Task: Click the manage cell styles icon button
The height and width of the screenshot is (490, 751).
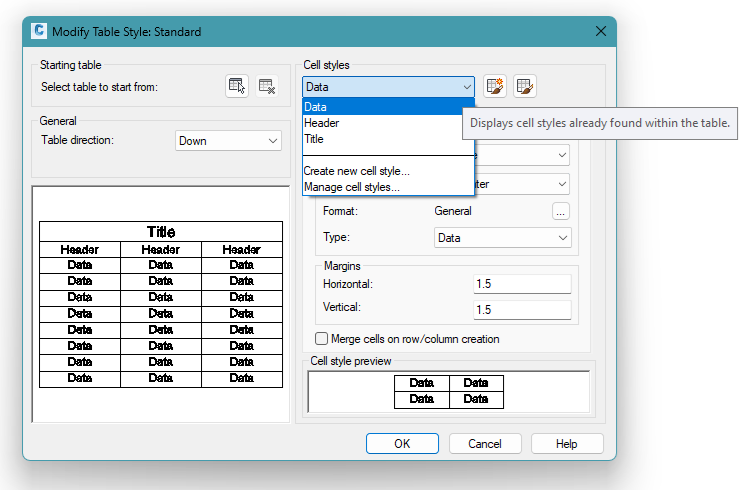Action: [526, 87]
